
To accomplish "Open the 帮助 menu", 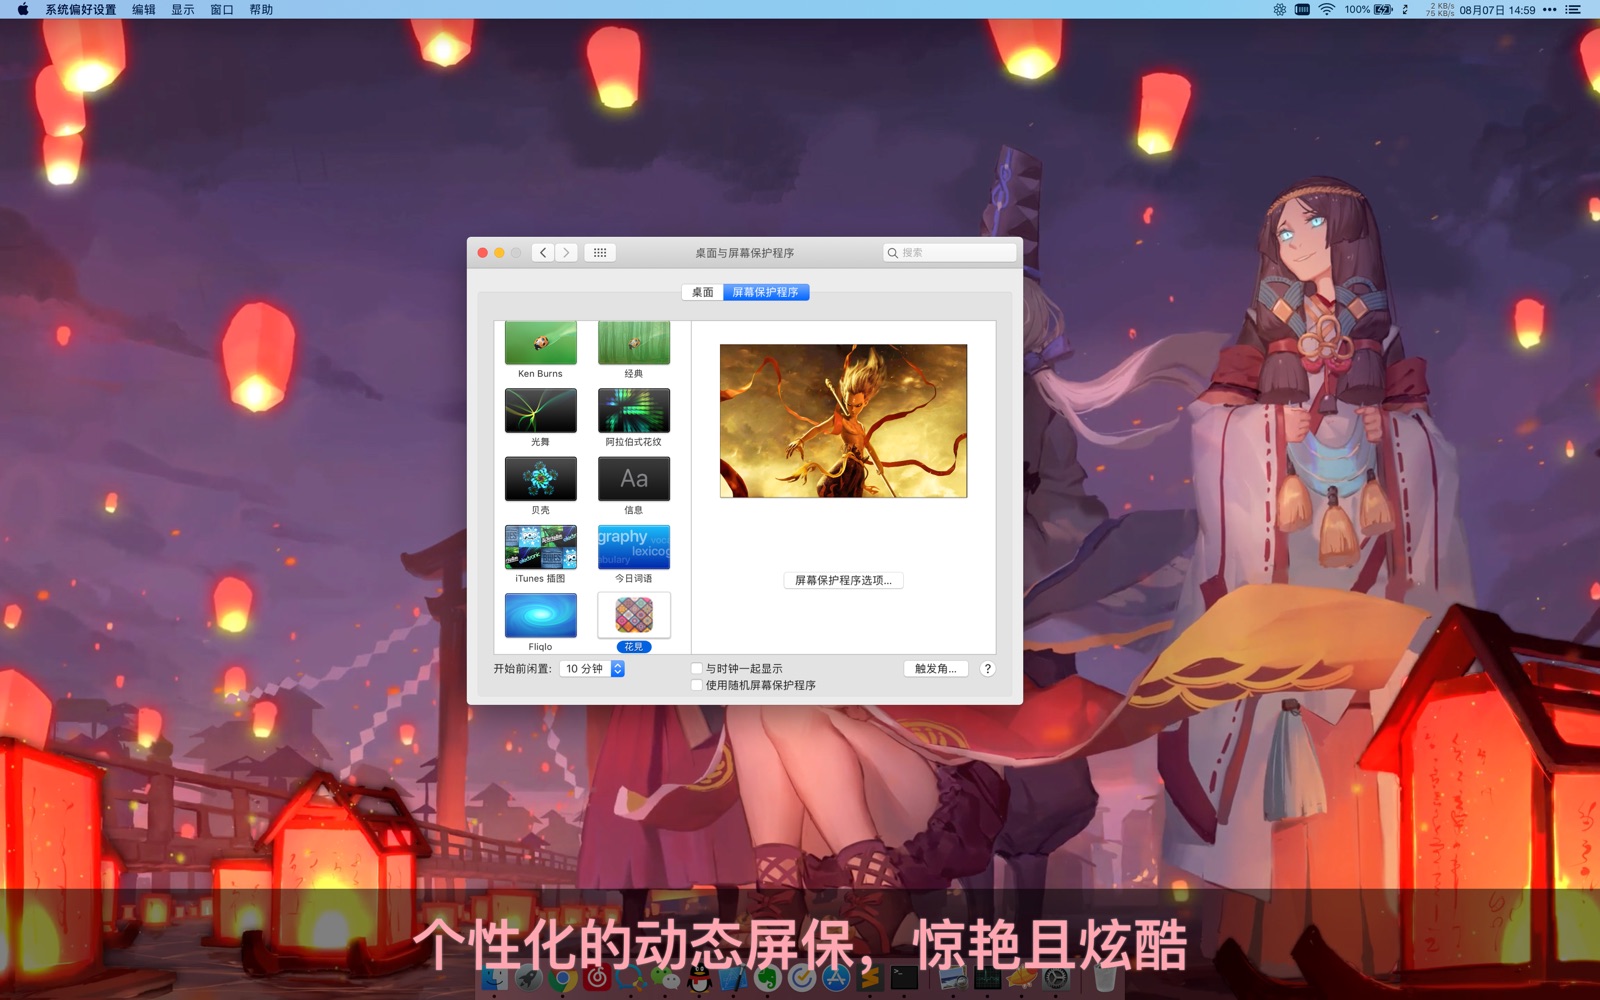I will [x=261, y=10].
